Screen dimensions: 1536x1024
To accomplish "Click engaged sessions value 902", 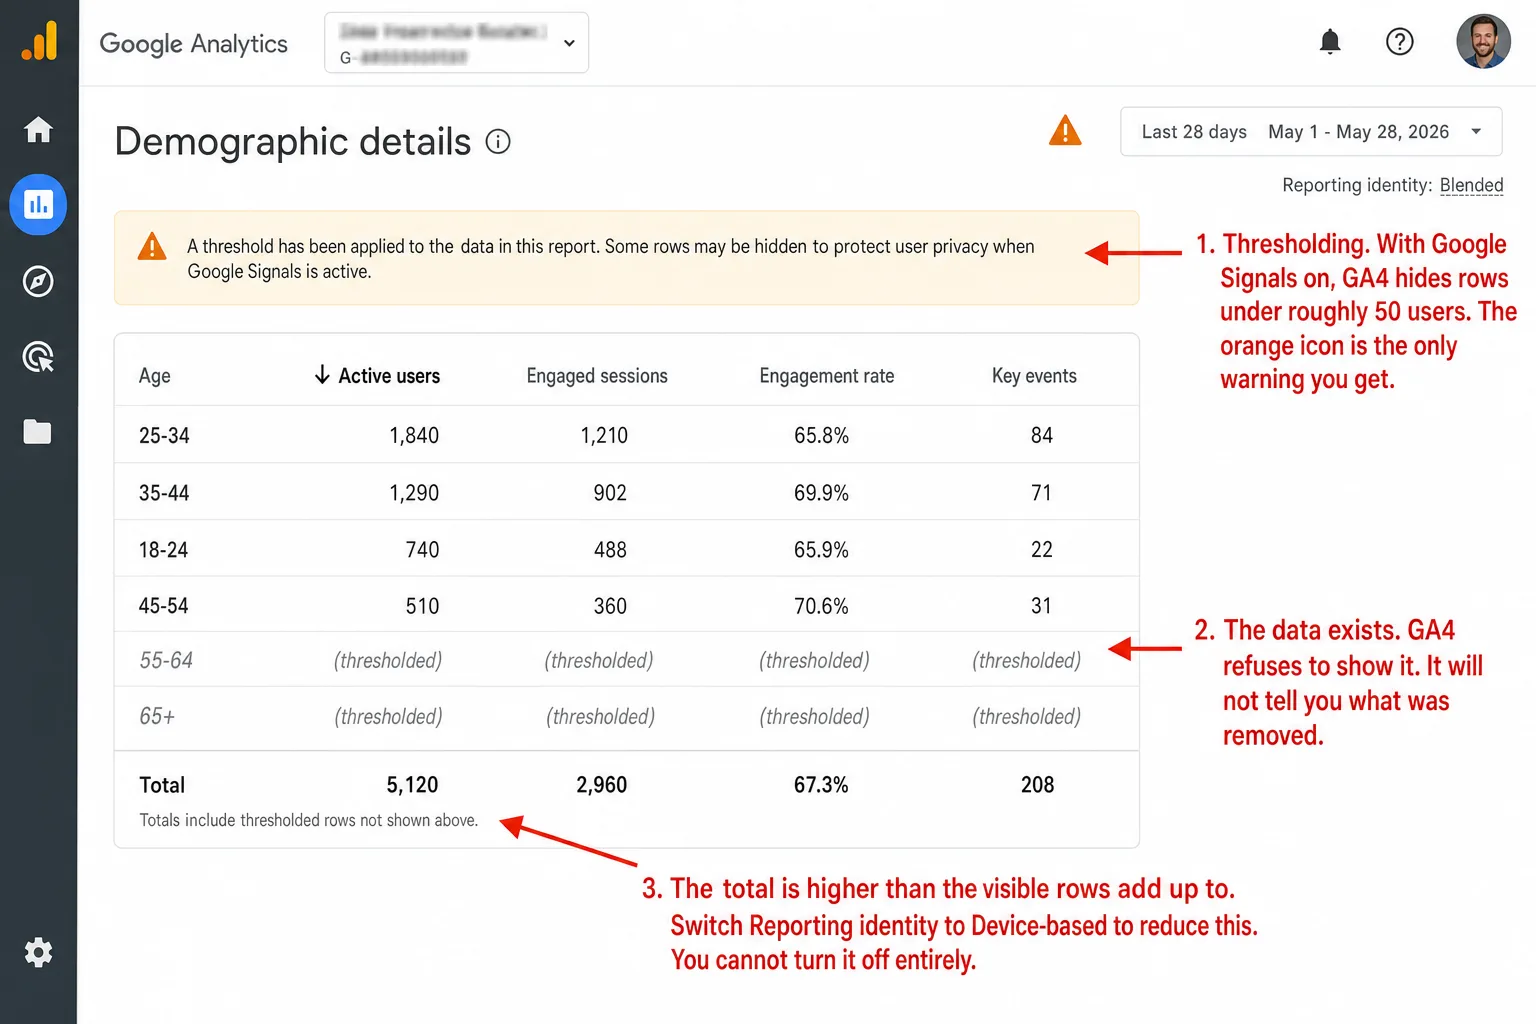I will click(610, 493).
